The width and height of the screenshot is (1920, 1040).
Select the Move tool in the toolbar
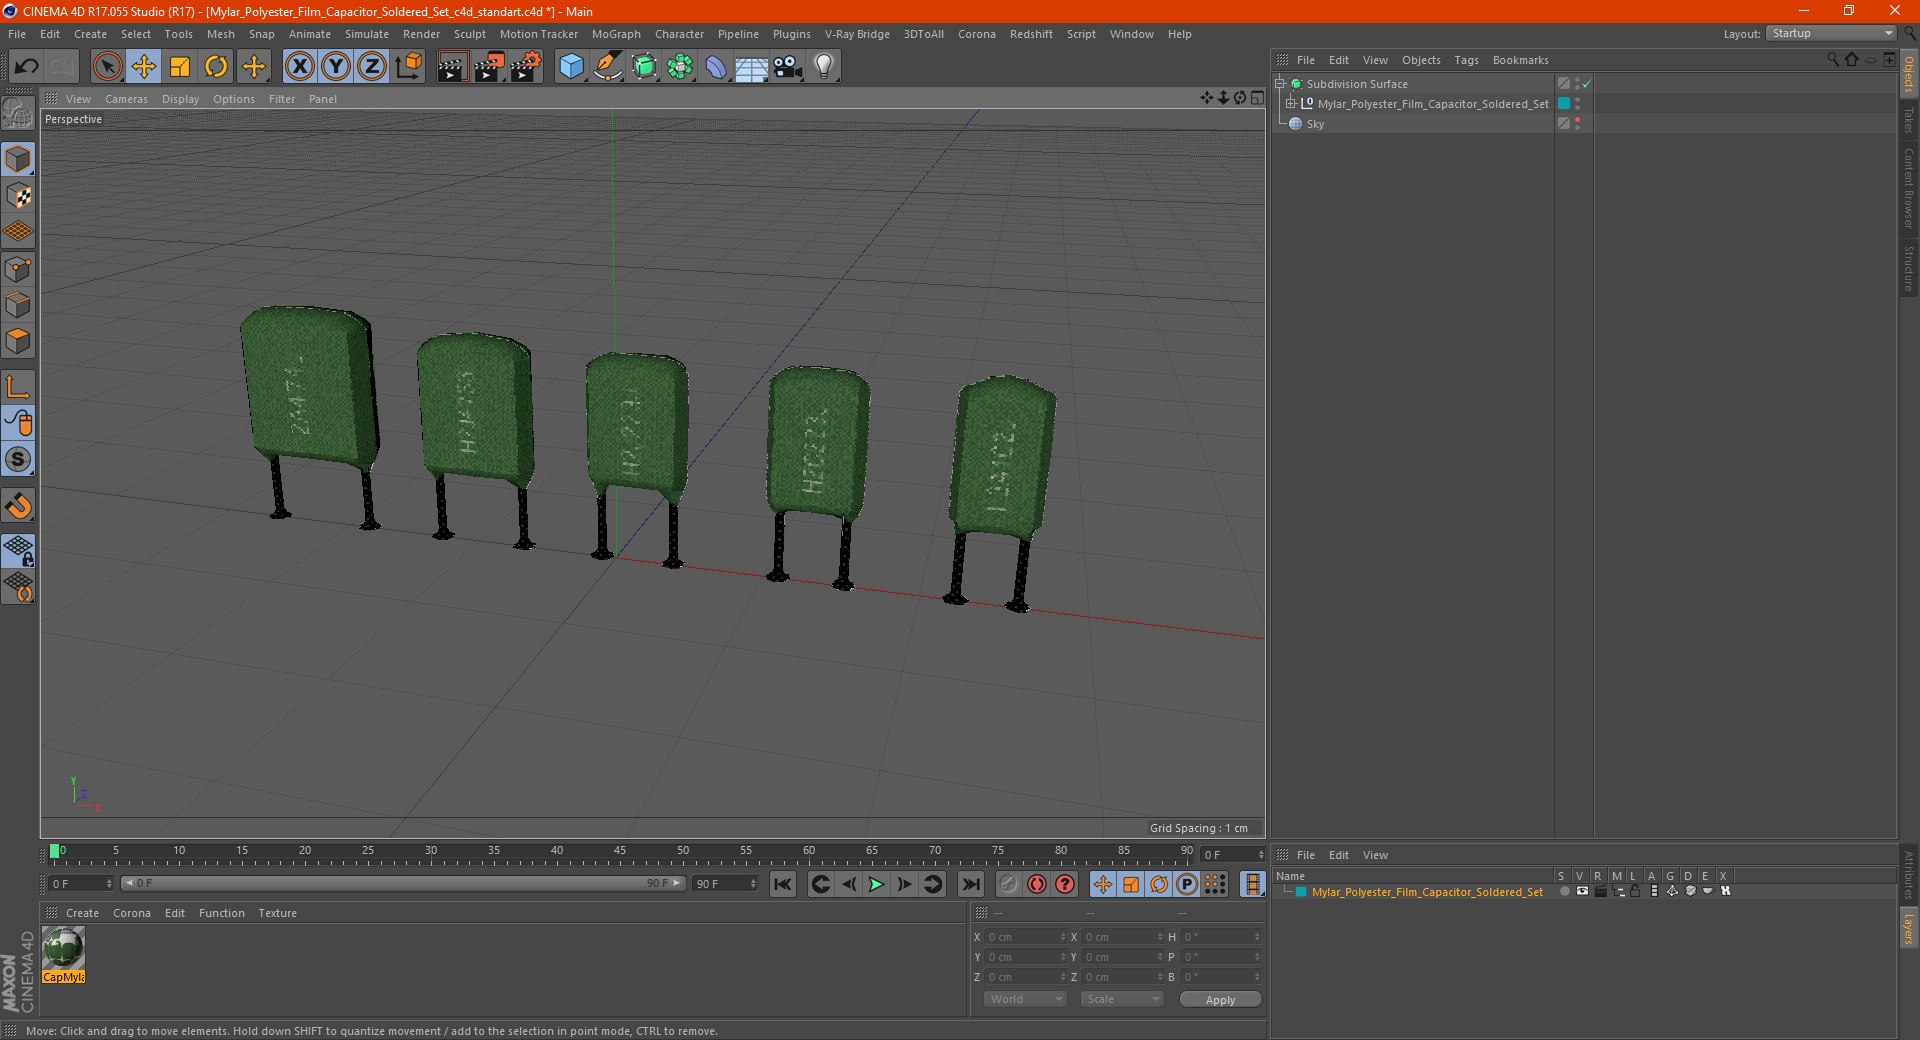coord(143,67)
